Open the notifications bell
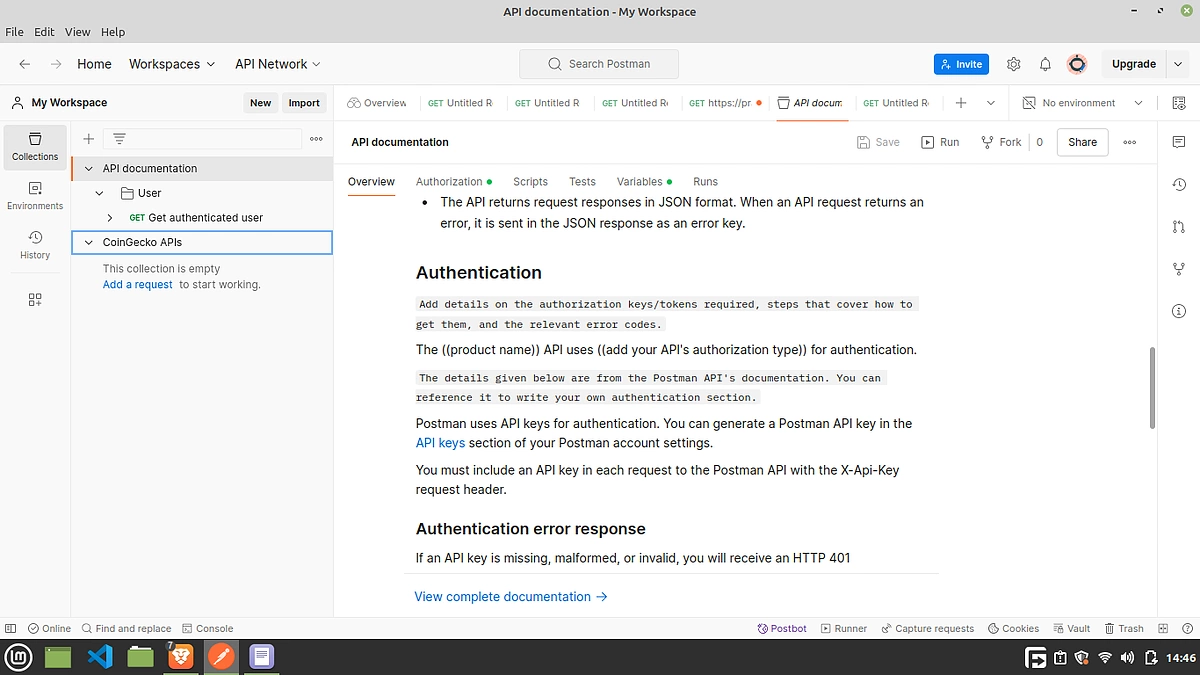Image resolution: width=1200 pixels, height=675 pixels. tap(1045, 64)
